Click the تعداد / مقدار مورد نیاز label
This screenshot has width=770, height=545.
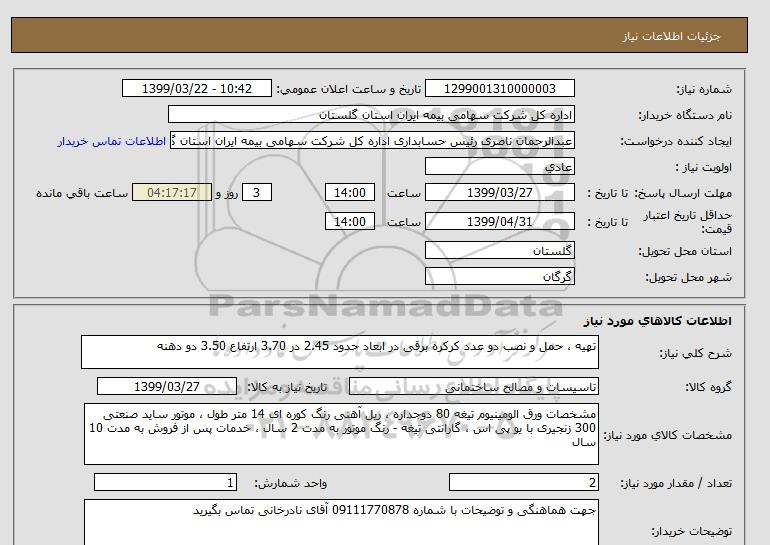coord(676,484)
